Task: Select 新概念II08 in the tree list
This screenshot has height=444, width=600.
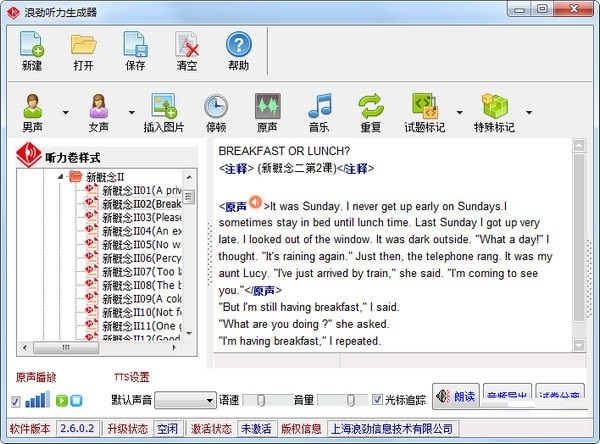Action: pyautogui.click(x=141, y=285)
